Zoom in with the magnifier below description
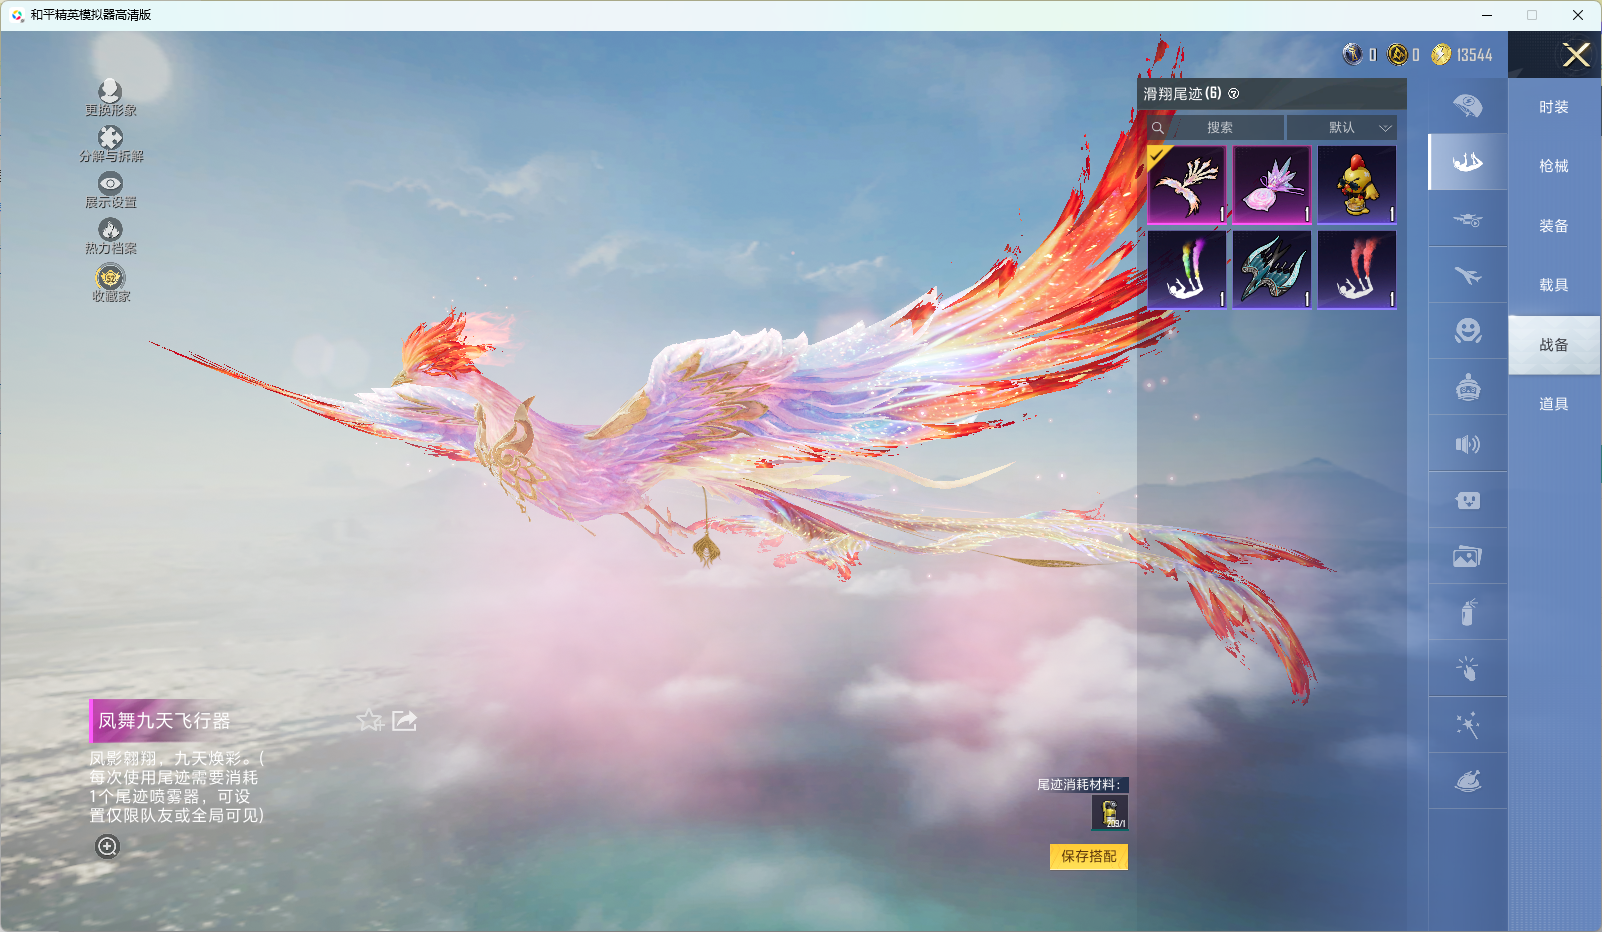Viewport: 1602px width, 932px height. [107, 846]
